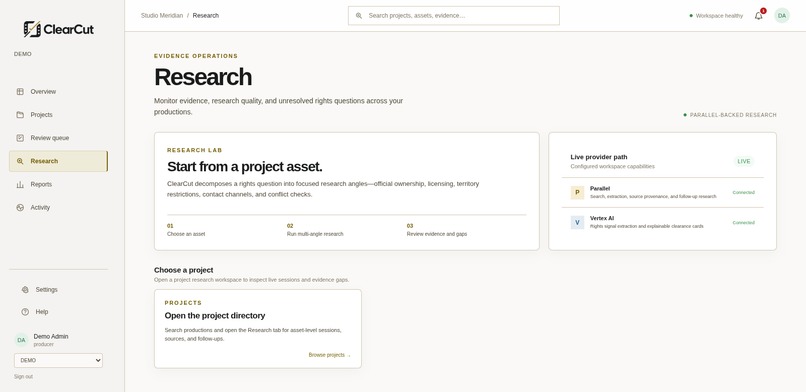Click the Reports bar chart icon
The height and width of the screenshot is (392, 806).
point(20,184)
